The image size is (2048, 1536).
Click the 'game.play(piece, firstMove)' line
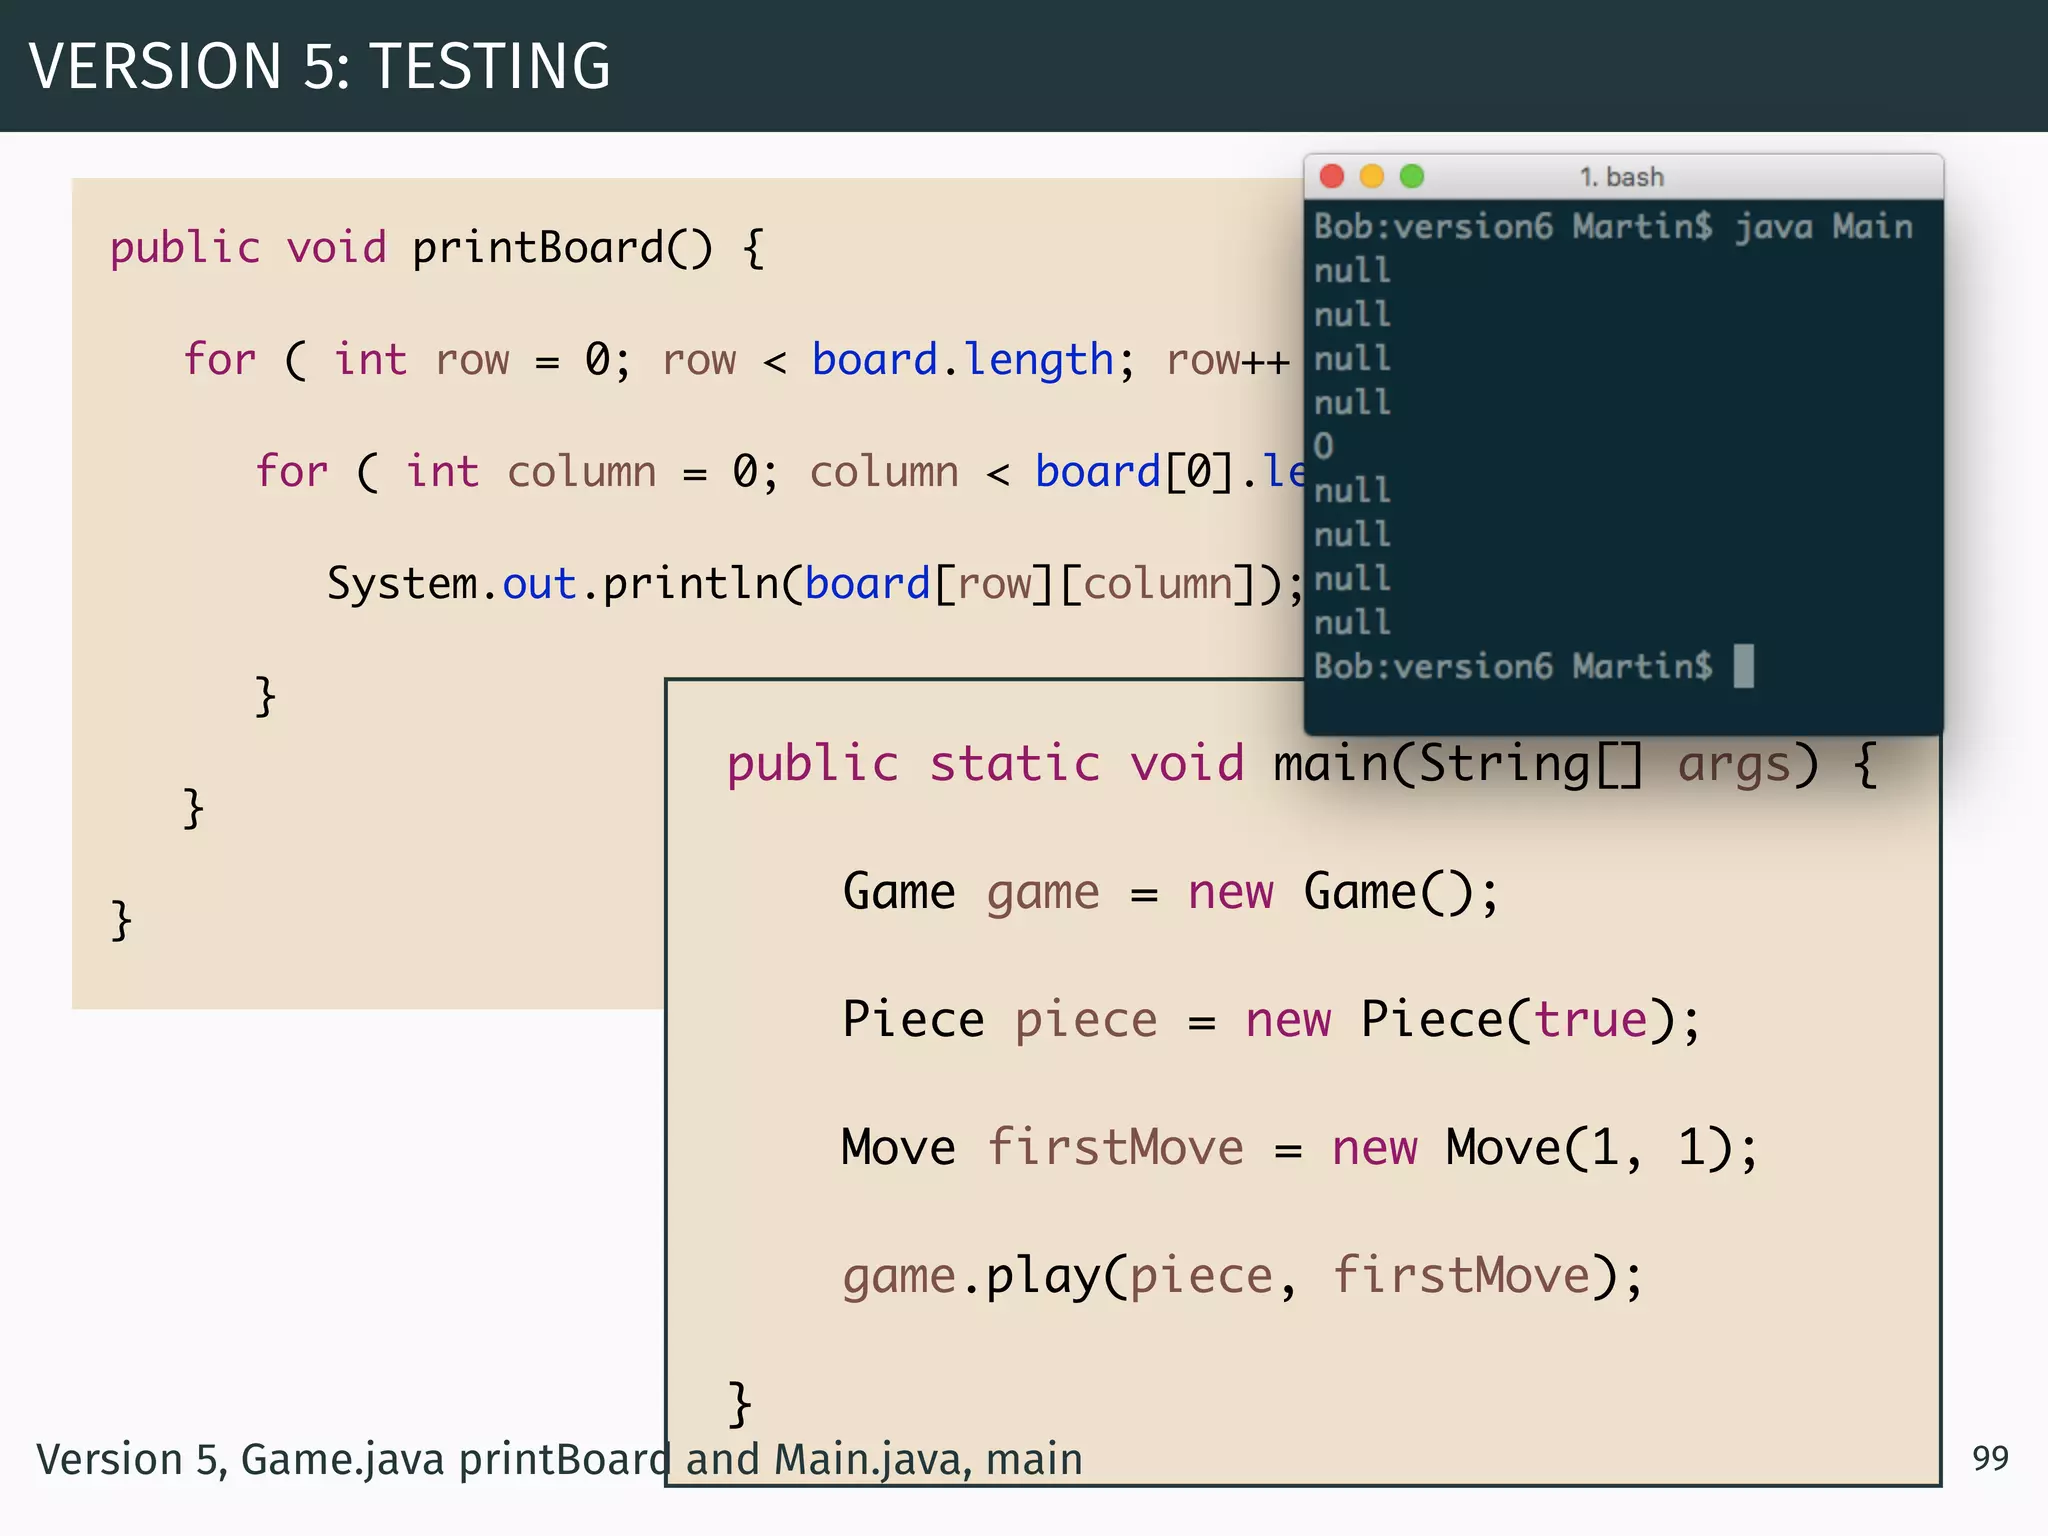(1242, 1277)
